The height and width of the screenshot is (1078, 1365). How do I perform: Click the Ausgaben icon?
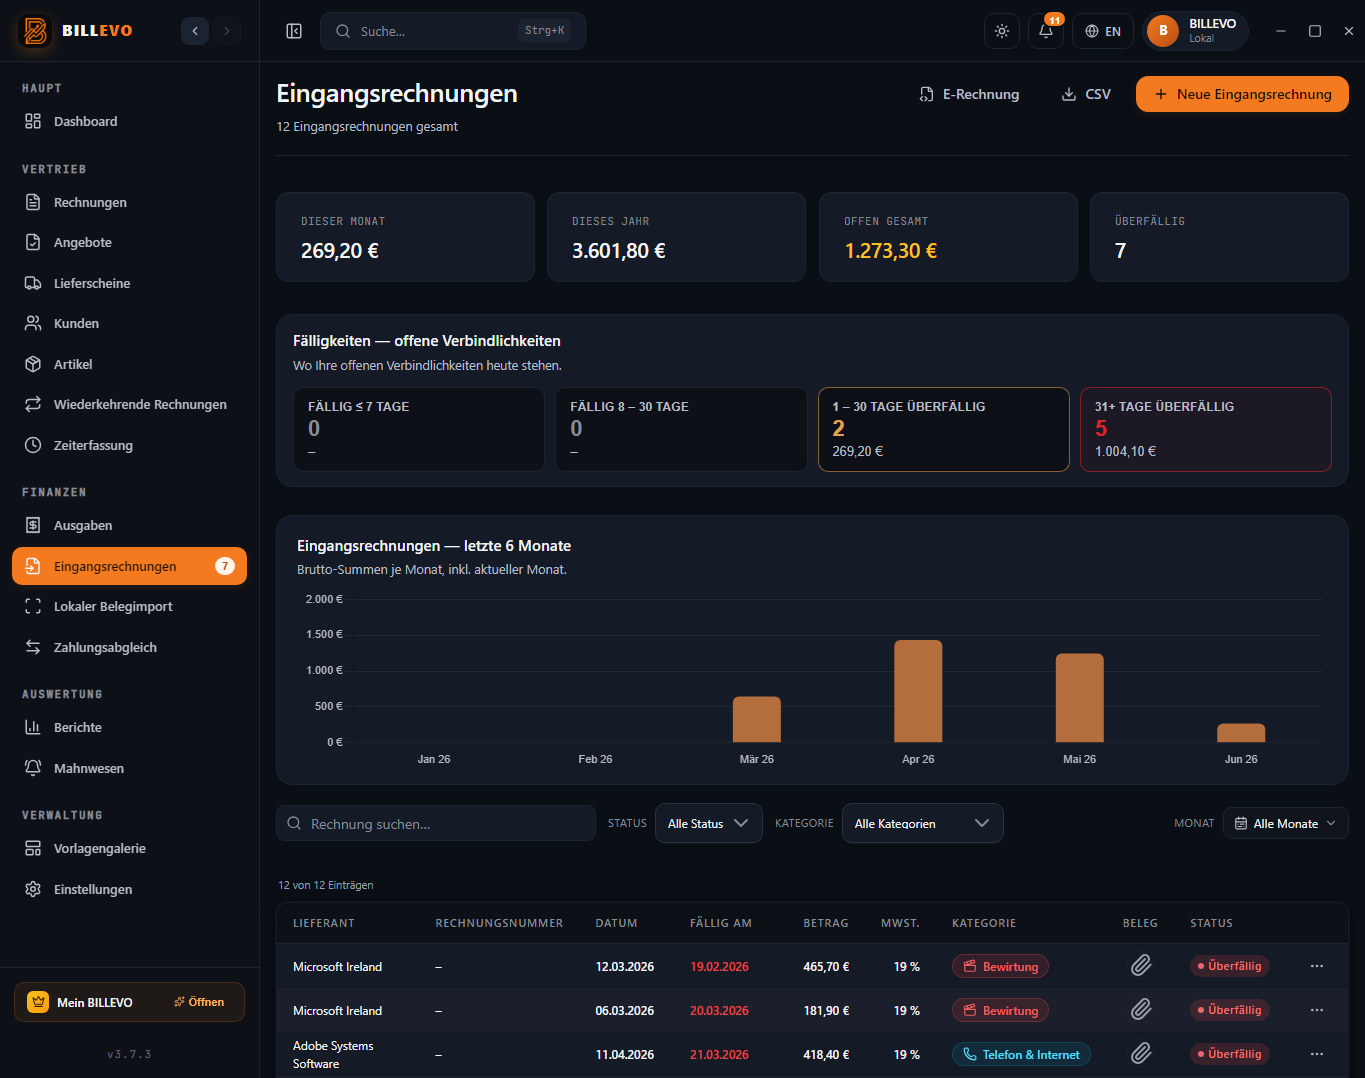33,525
